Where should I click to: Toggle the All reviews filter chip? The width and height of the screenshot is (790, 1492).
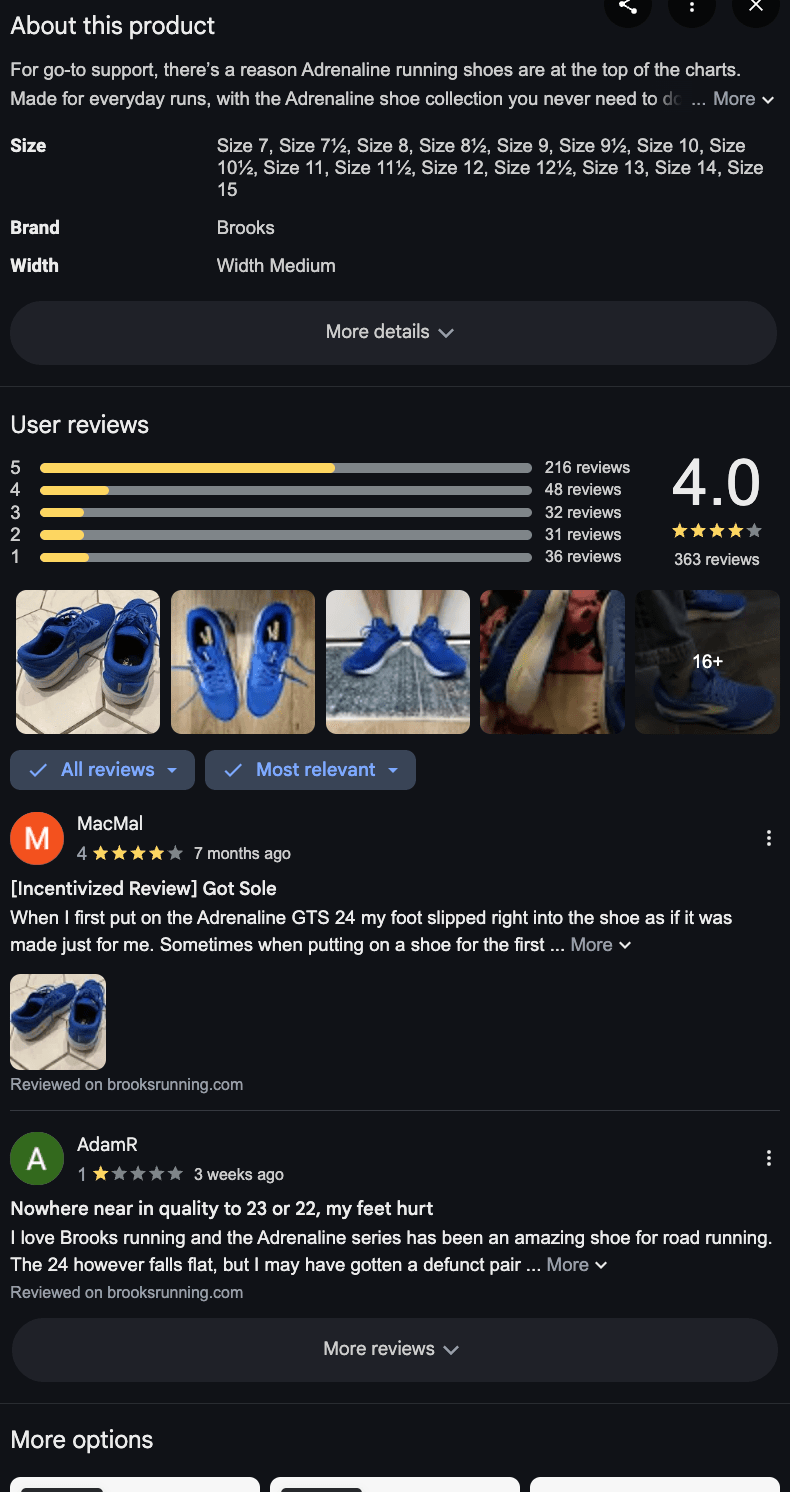click(x=102, y=770)
